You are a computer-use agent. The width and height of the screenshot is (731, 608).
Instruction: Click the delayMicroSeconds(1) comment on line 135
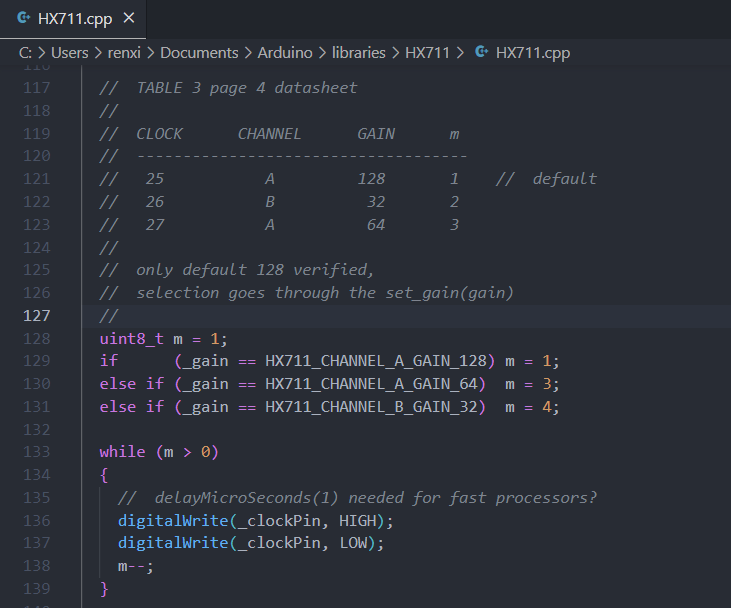point(357,497)
